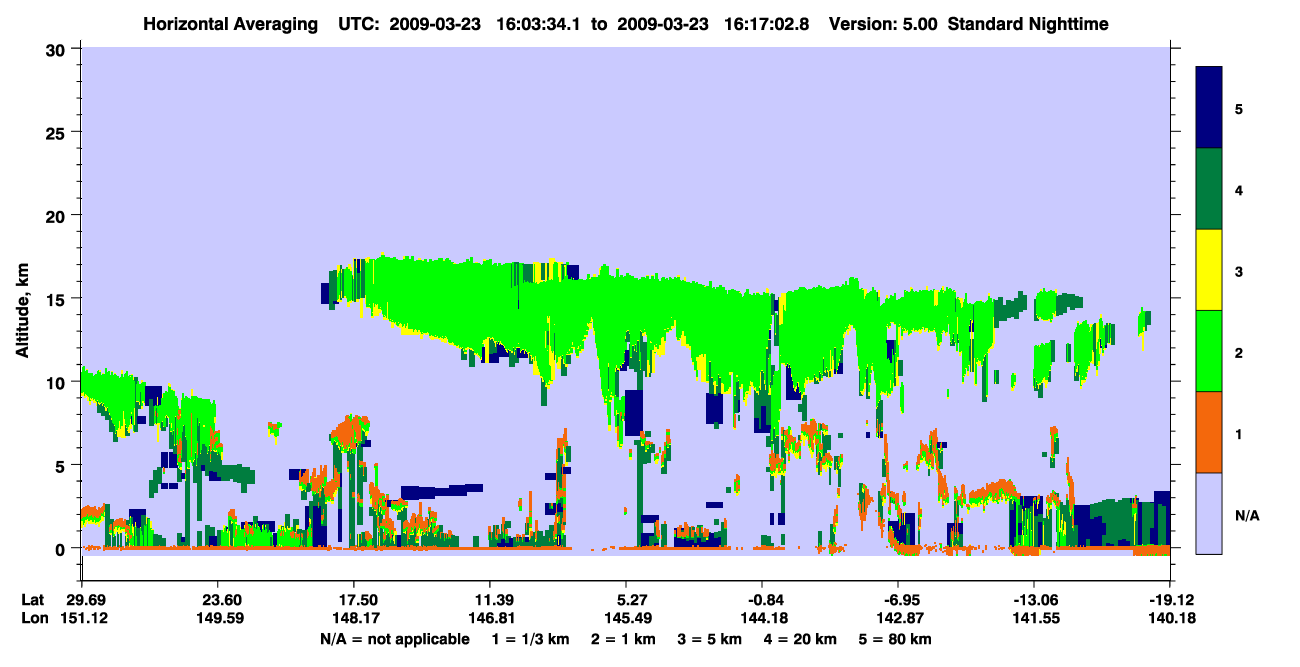Click the end time '16:17:02.8'
This screenshot has height=667, width=1300.
[767, 23]
